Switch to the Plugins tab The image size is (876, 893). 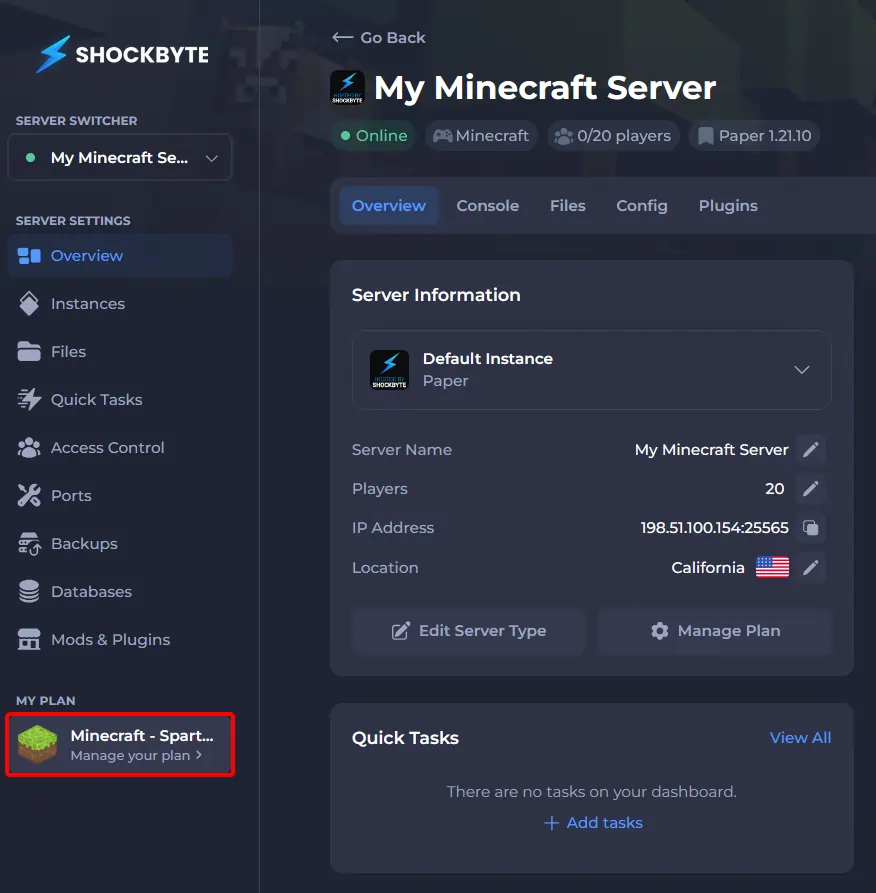(x=727, y=206)
